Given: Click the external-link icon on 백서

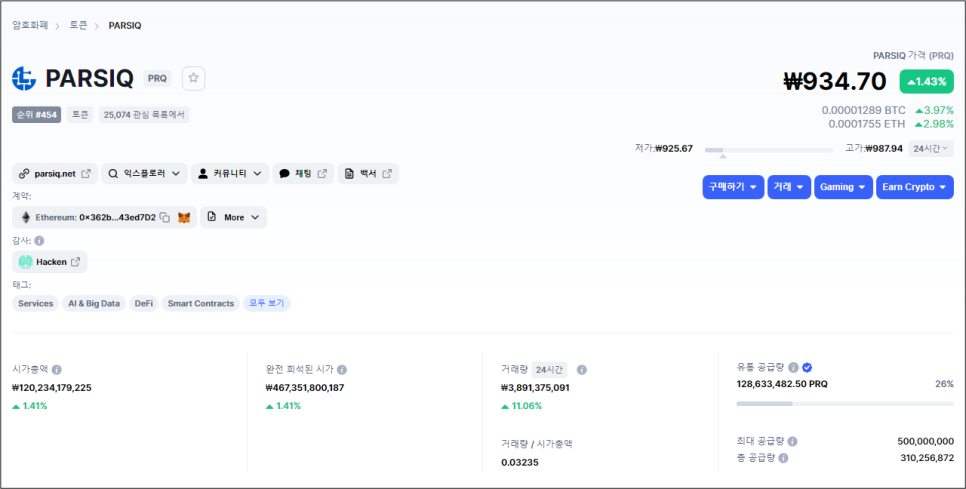Looking at the screenshot, I should (x=387, y=174).
